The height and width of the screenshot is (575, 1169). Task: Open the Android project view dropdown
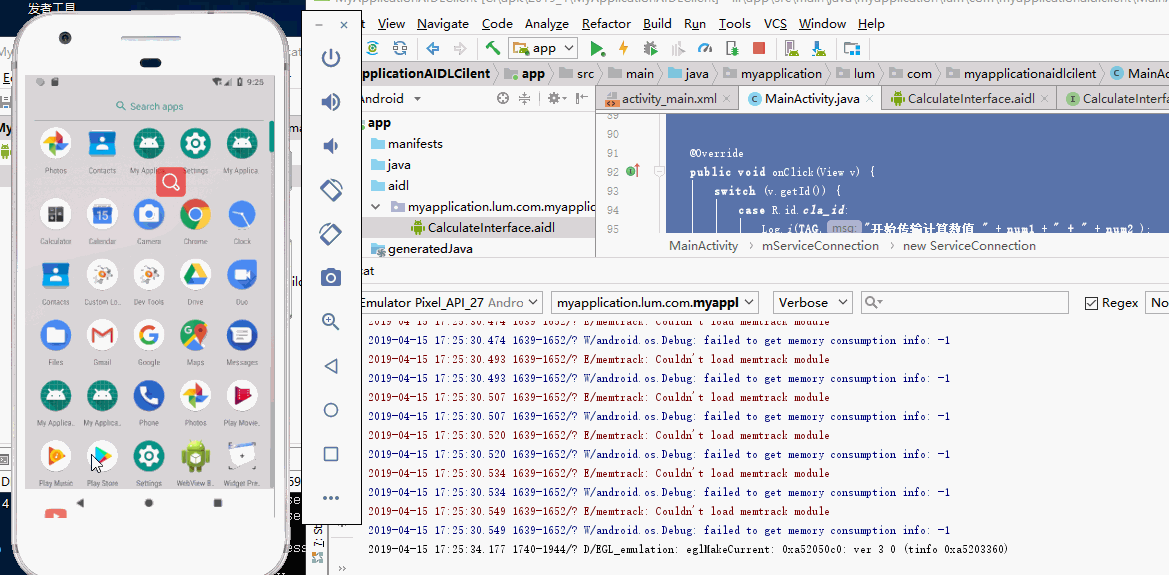(x=389, y=98)
